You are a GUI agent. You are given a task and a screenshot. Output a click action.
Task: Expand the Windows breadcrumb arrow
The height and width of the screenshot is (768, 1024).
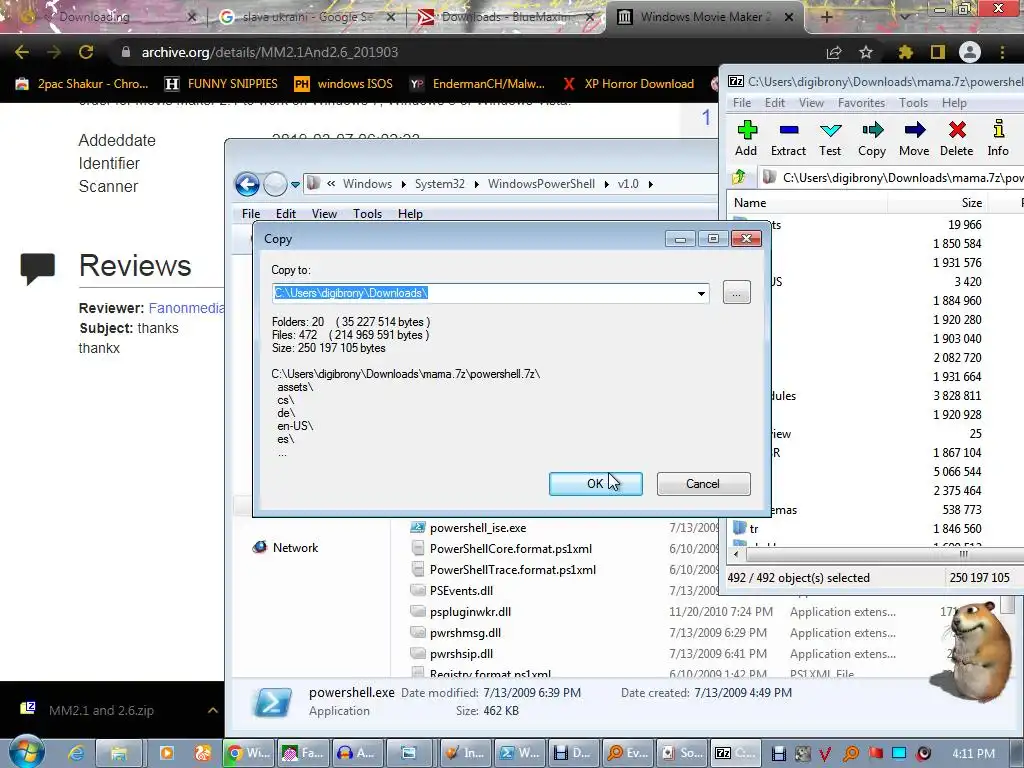pyautogui.click(x=403, y=184)
